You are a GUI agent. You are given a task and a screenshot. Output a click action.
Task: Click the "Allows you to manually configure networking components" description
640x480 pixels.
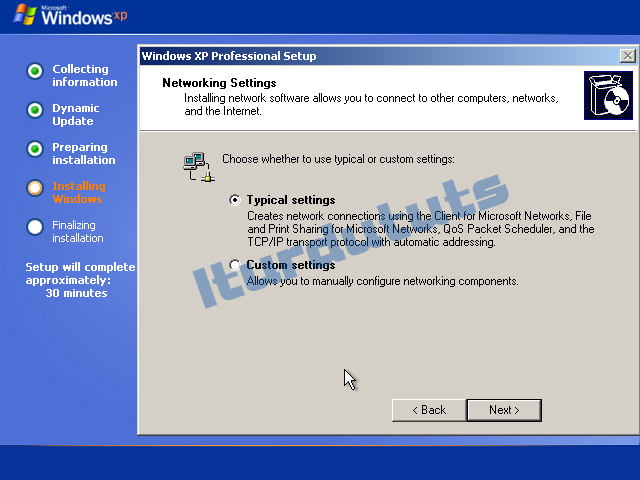pos(382,281)
